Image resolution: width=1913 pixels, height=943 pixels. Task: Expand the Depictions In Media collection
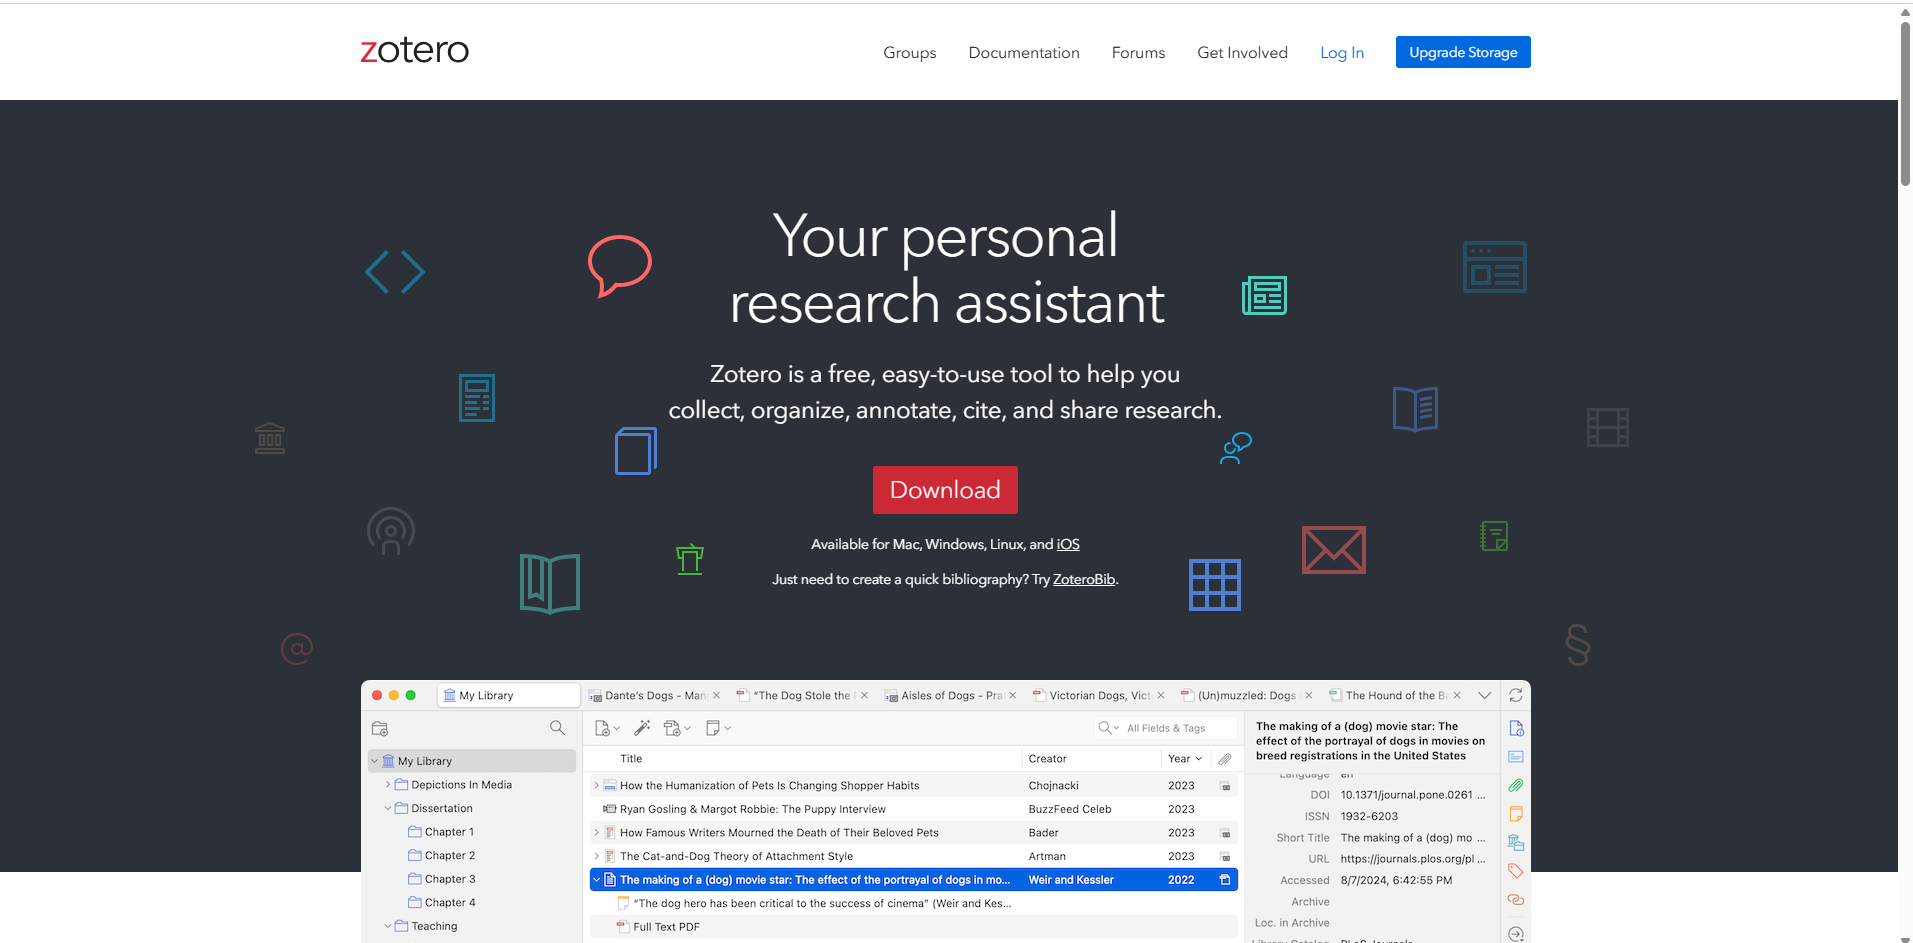(x=388, y=785)
